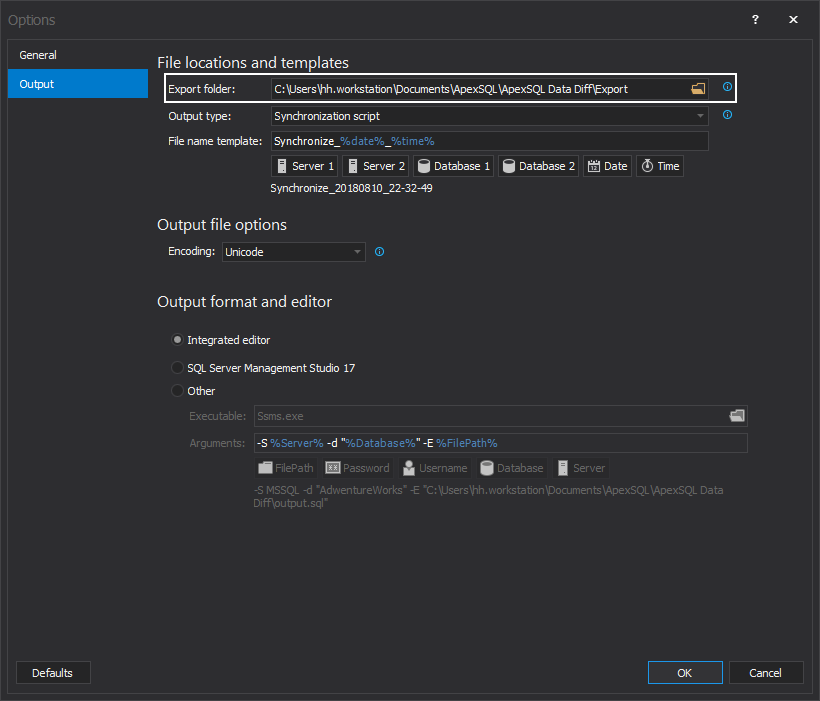
Task: Insert the Database 1 template tag
Action: [x=453, y=166]
